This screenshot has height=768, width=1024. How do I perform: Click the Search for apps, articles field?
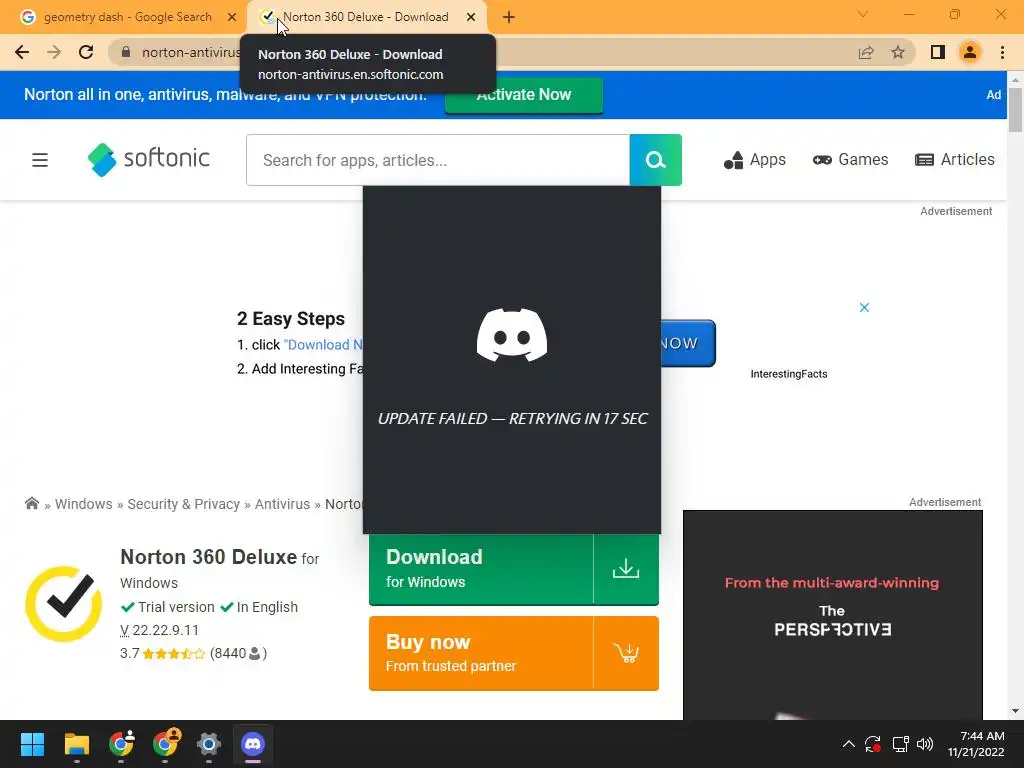coord(438,160)
